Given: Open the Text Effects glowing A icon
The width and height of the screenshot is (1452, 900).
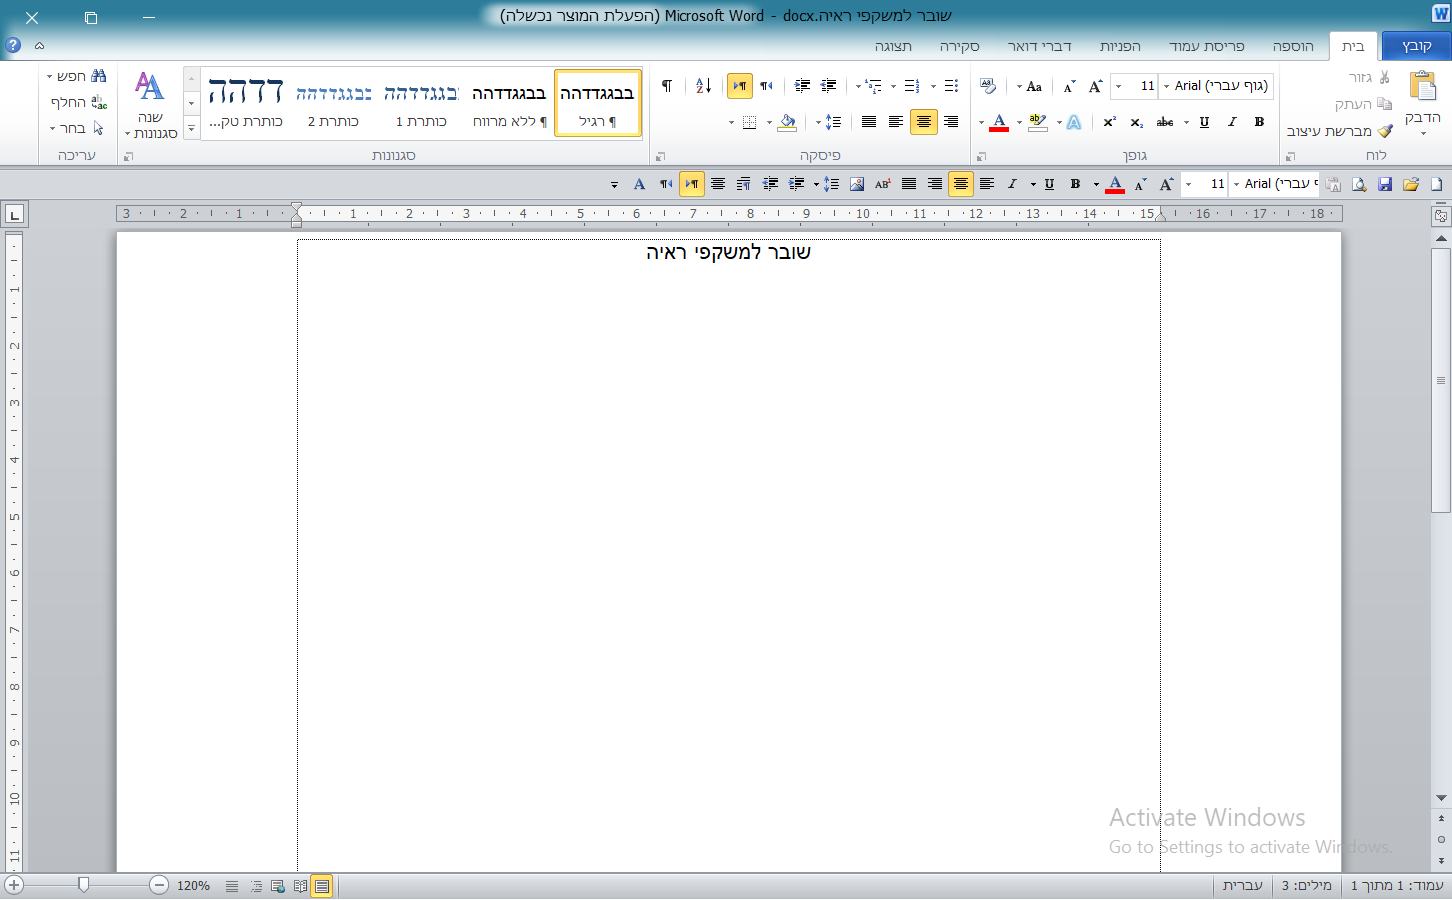Looking at the screenshot, I should pyautogui.click(x=1074, y=122).
